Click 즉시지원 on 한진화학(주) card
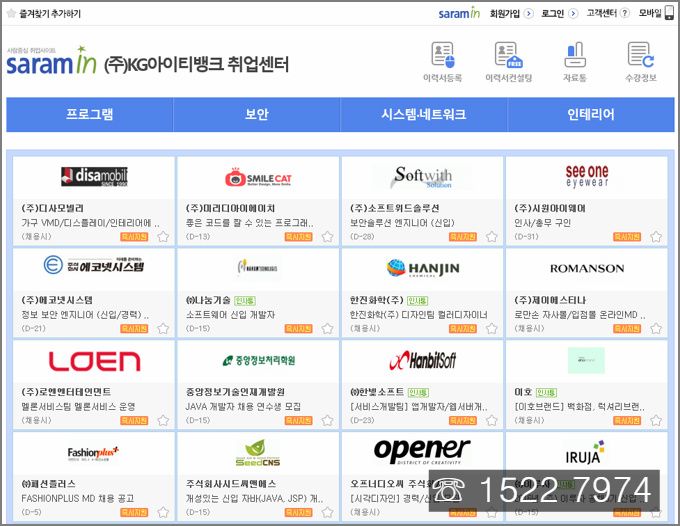The width and height of the screenshot is (680, 526). 463,329
